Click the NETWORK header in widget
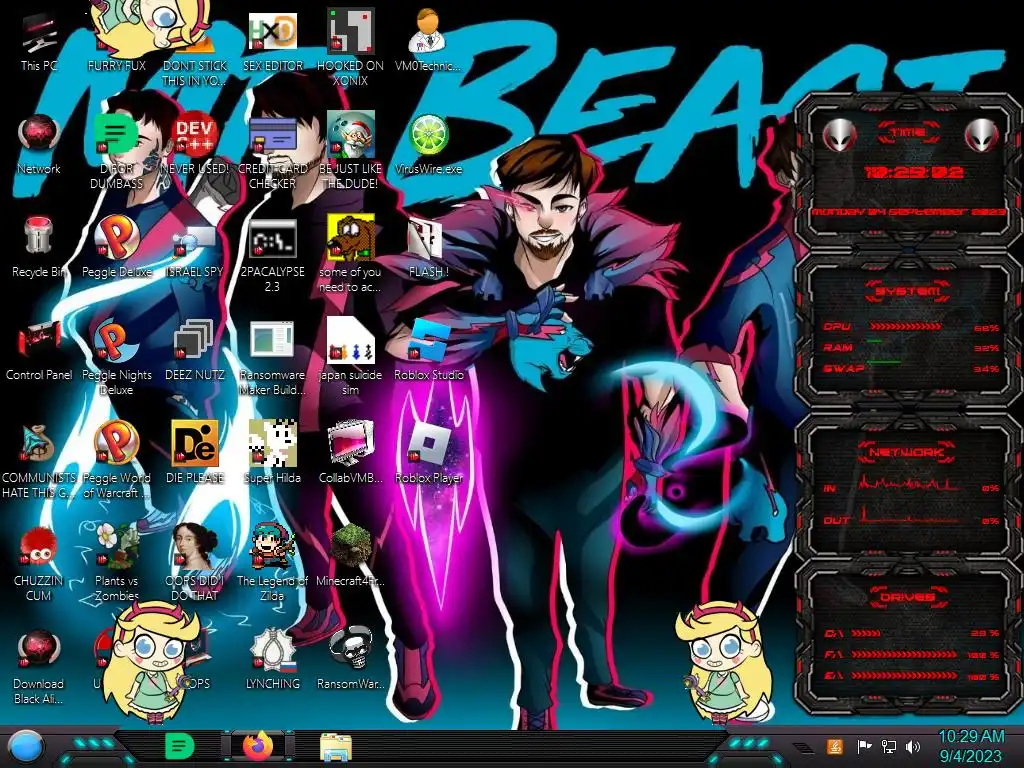 pos(908,452)
